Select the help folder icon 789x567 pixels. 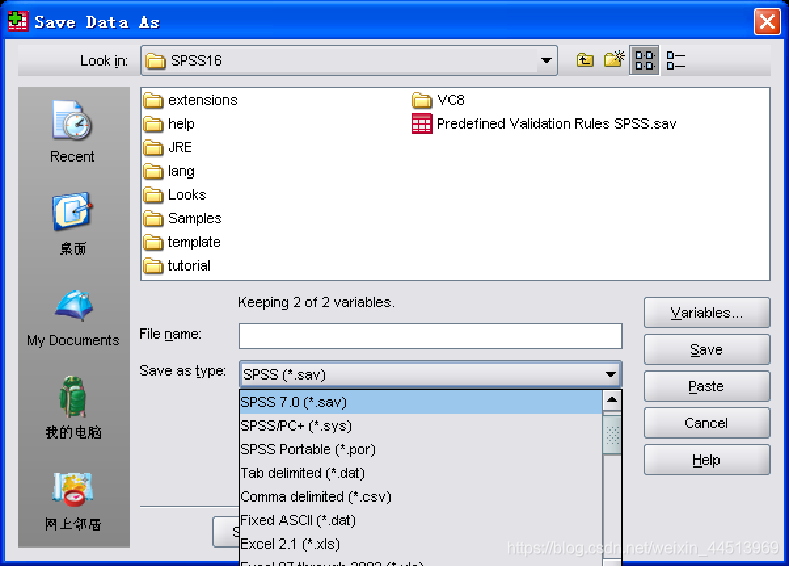click(153, 124)
